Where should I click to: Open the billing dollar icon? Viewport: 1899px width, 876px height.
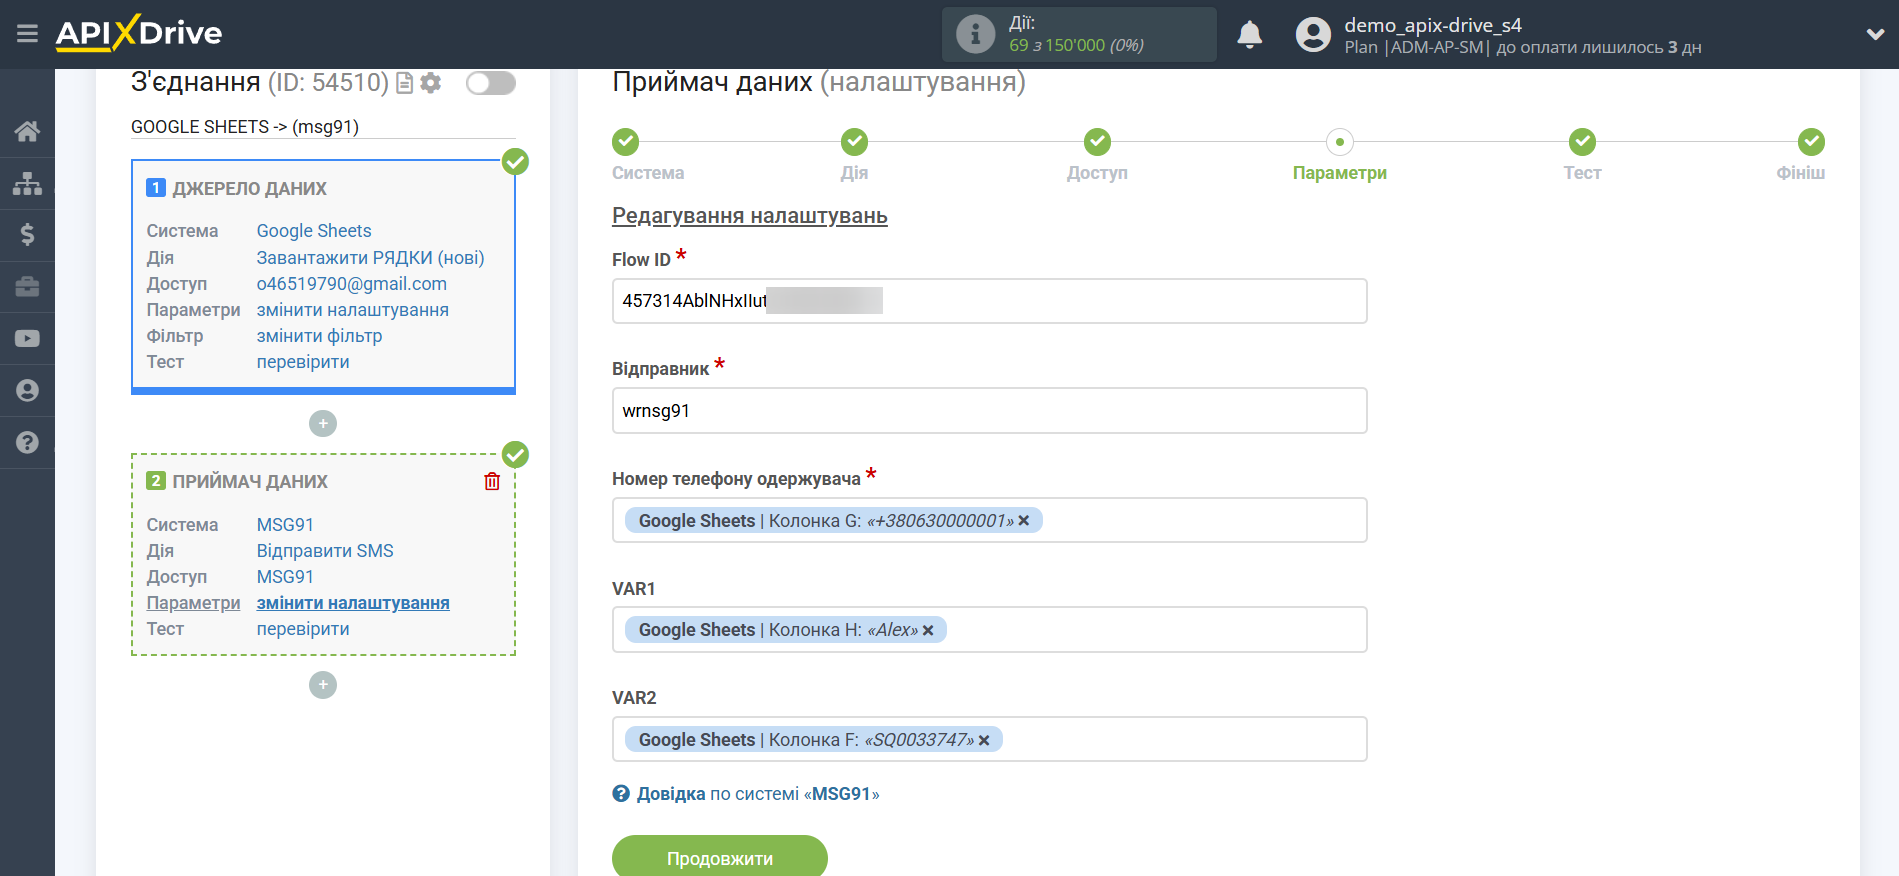[27, 235]
